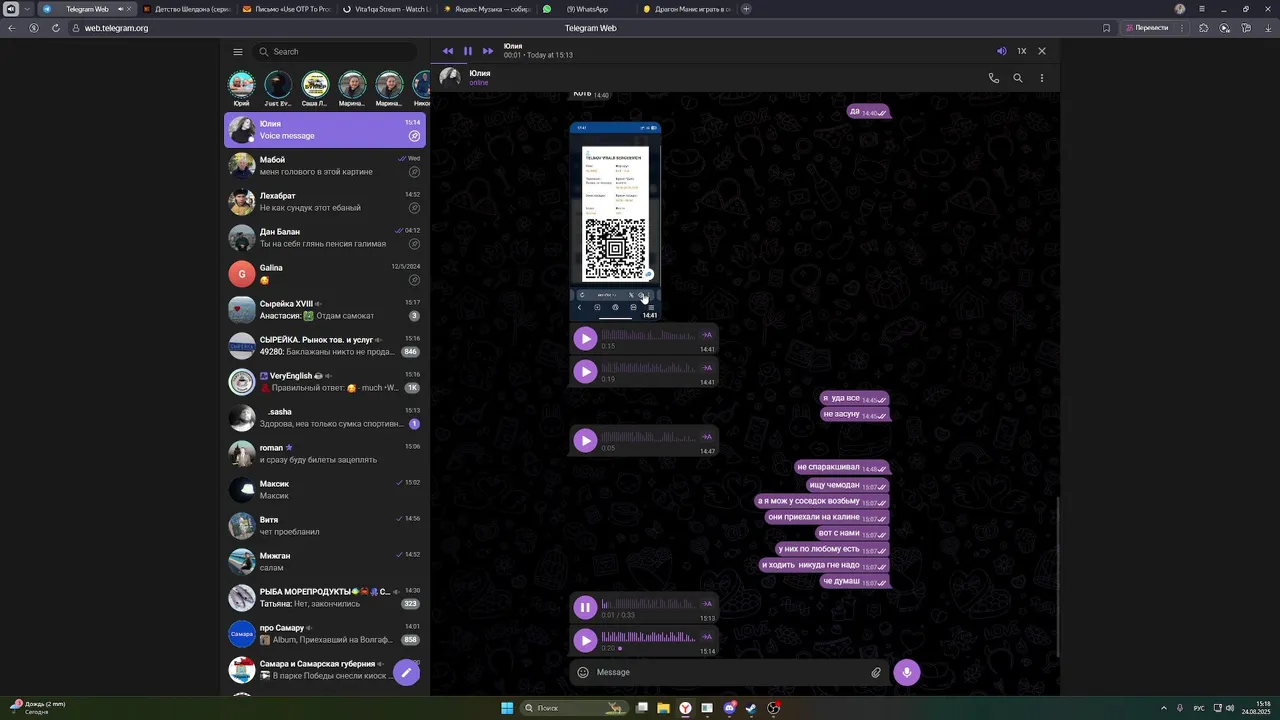Seek within the 0:15 voice message waveform
1280x720 pixels.
pyautogui.click(x=648, y=335)
